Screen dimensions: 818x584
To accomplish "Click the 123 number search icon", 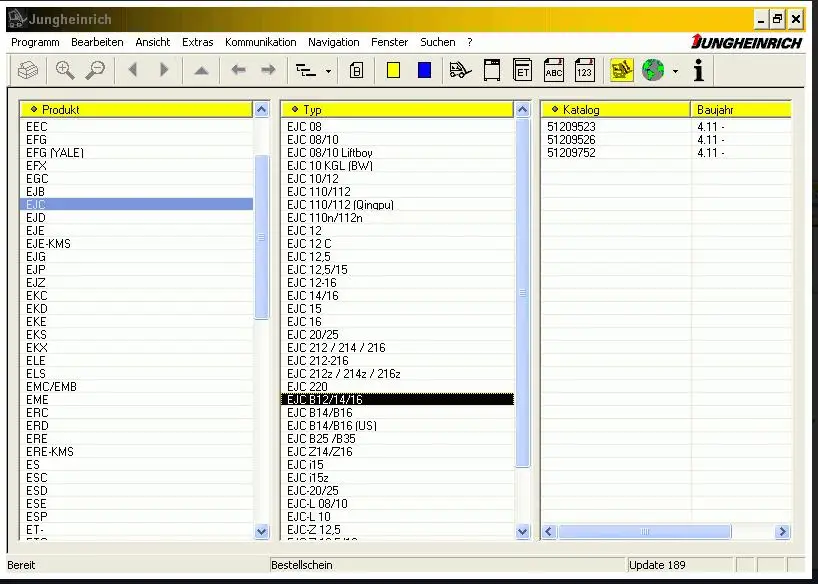I will (x=584, y=70).
